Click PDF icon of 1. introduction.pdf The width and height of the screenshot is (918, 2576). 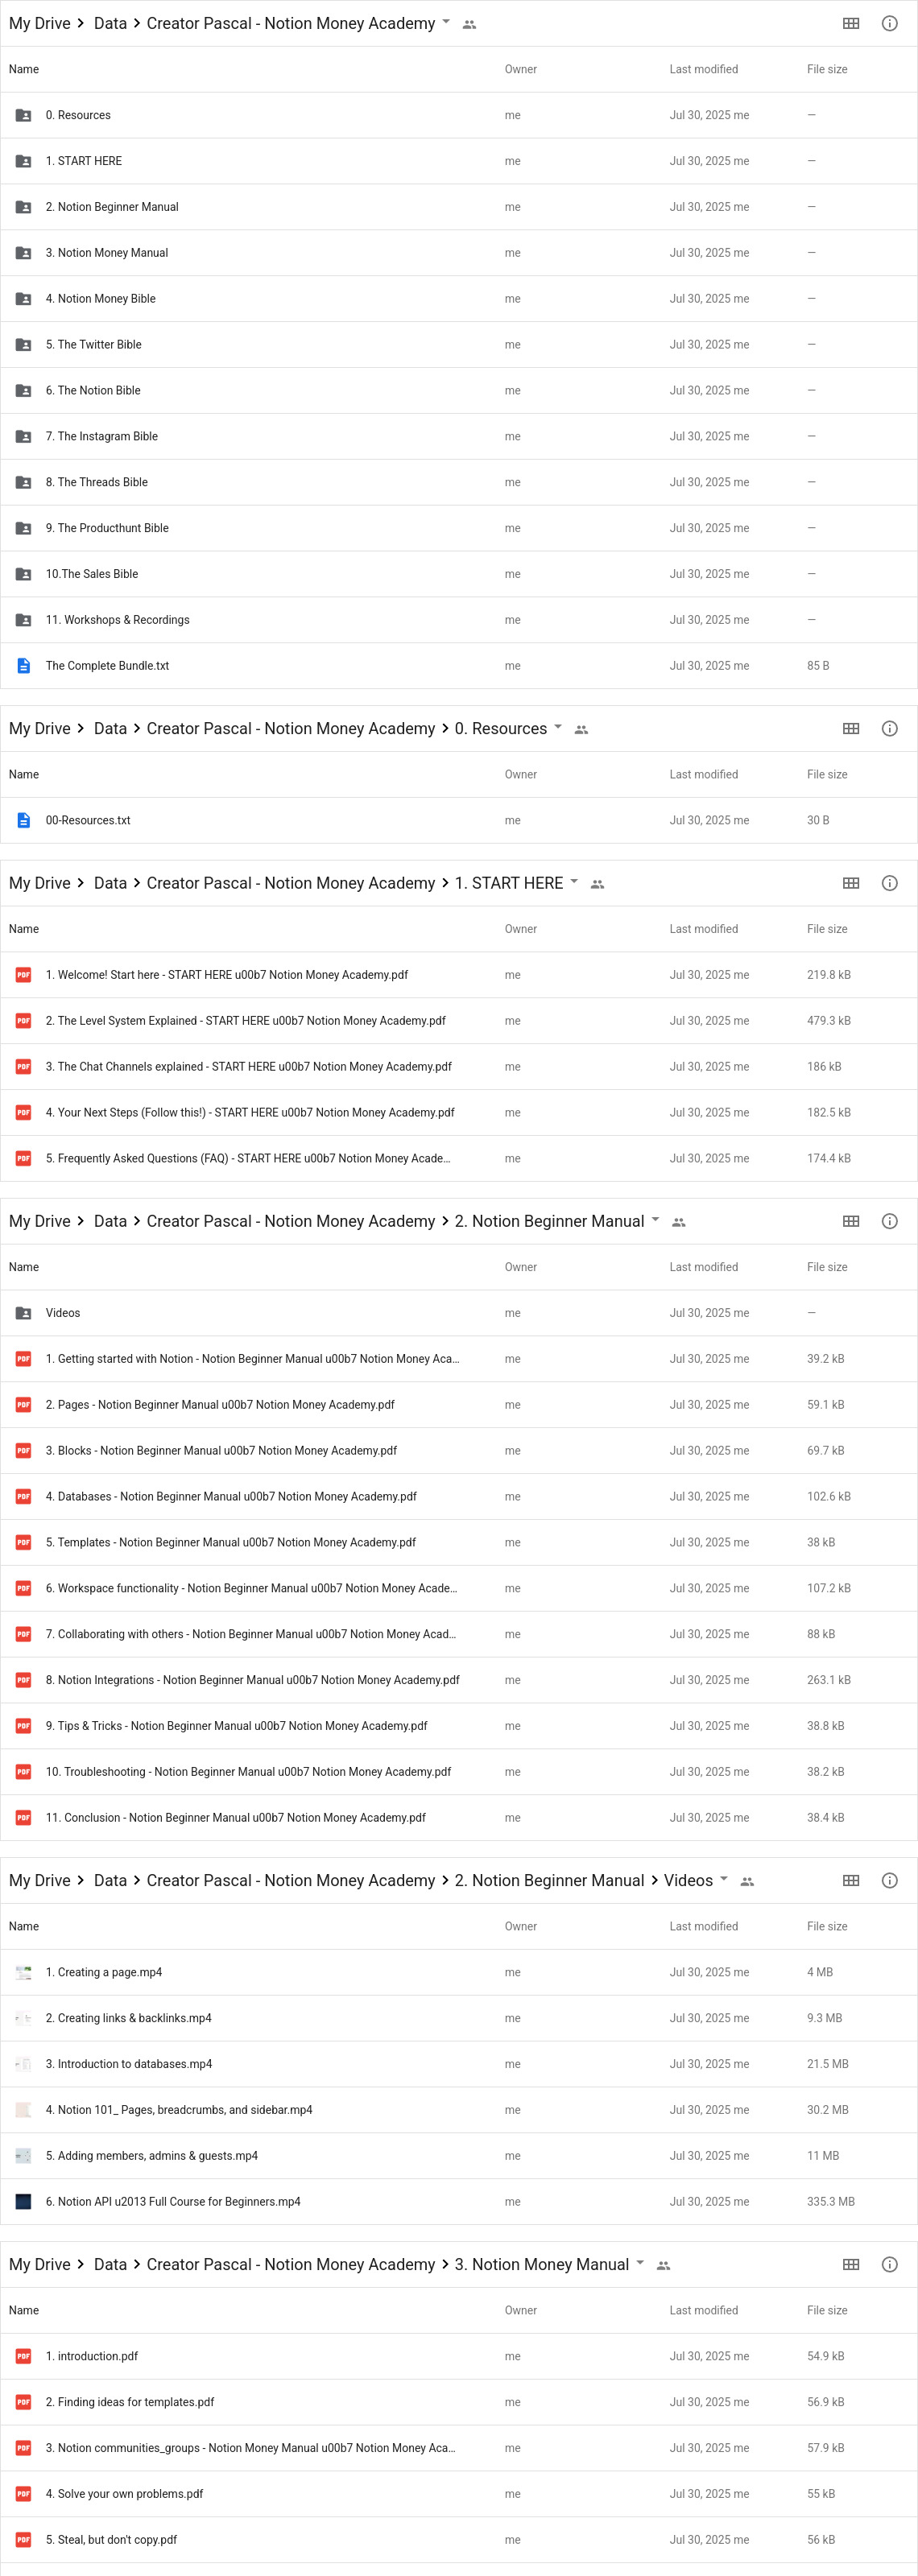23,2357
